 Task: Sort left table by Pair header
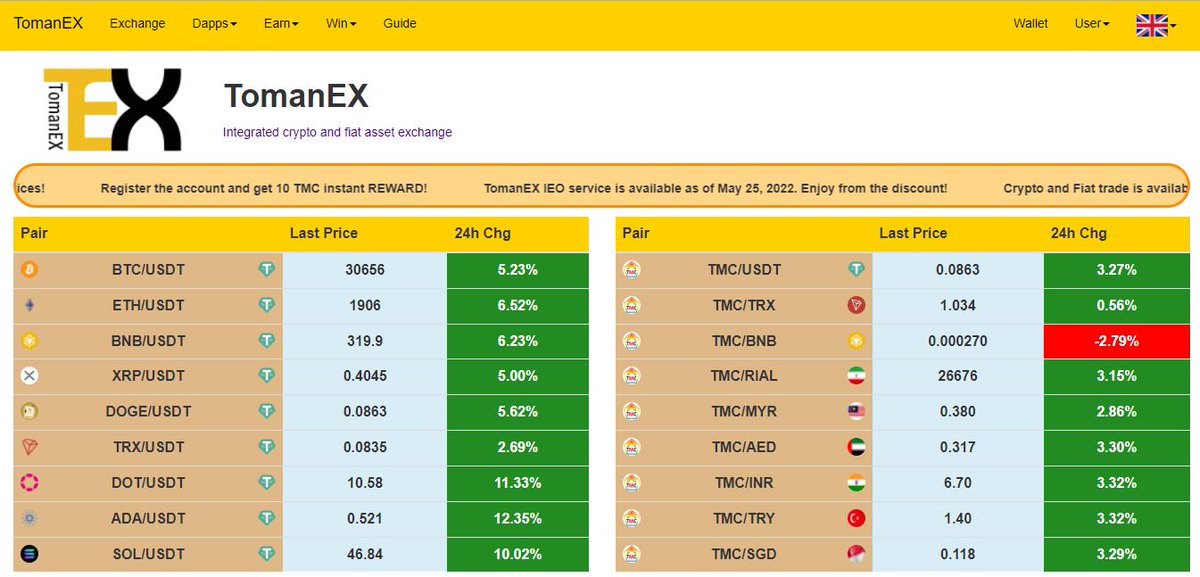34,233
